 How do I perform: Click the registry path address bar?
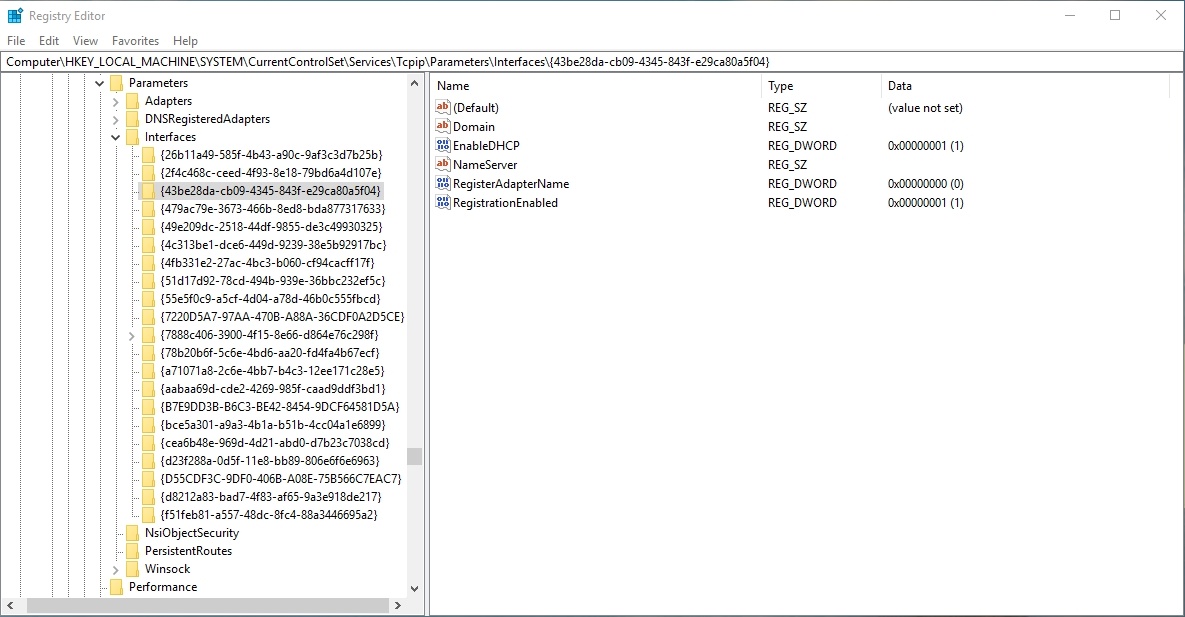pyautogui.click(x=590, y=61)
